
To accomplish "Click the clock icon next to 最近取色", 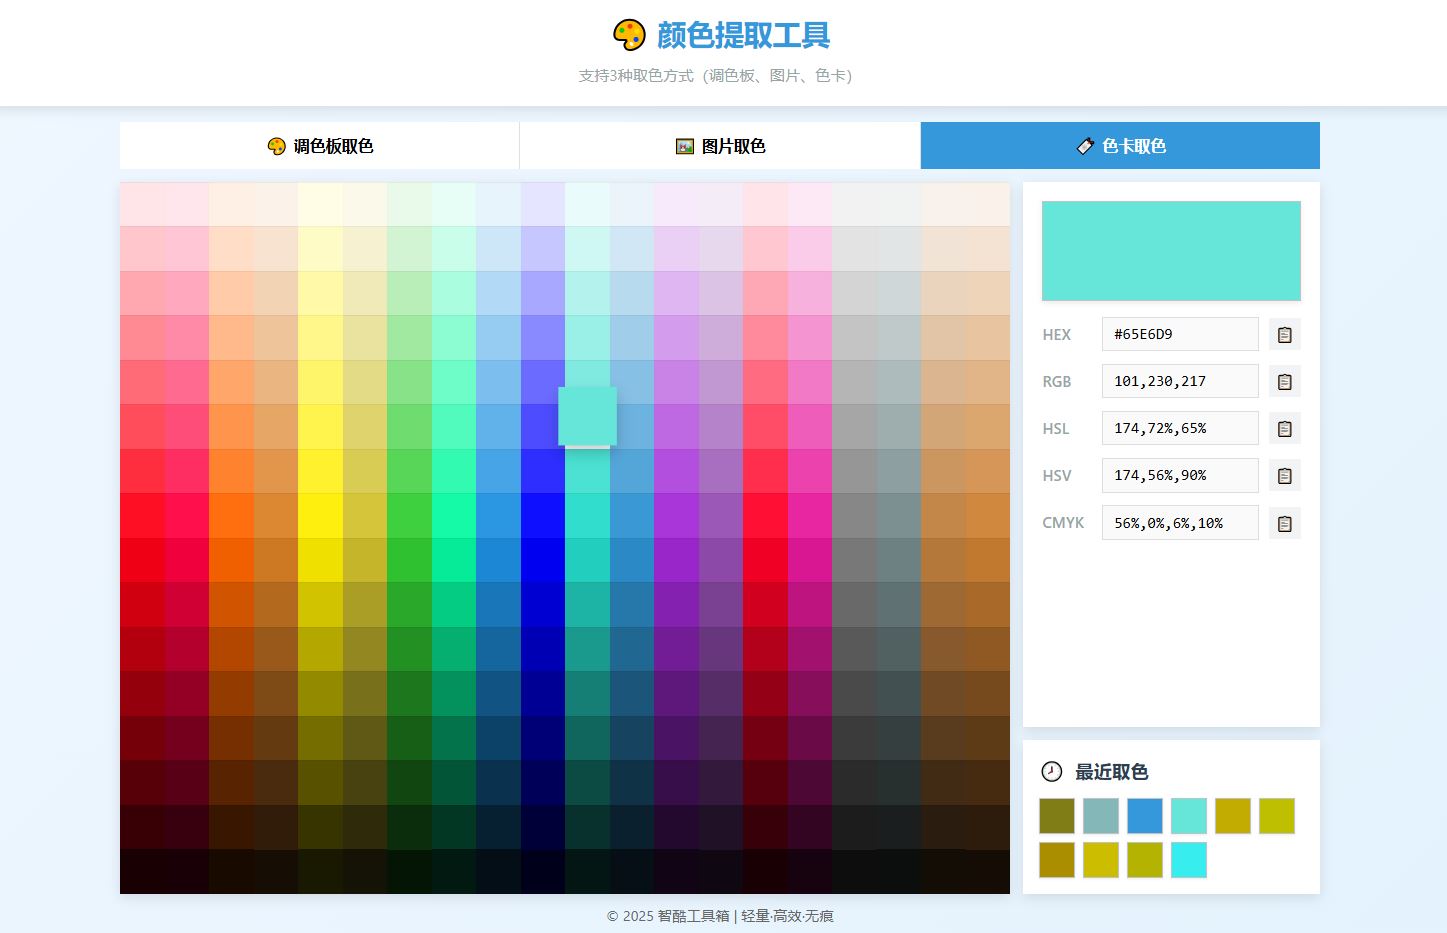I will point(1052,771).
